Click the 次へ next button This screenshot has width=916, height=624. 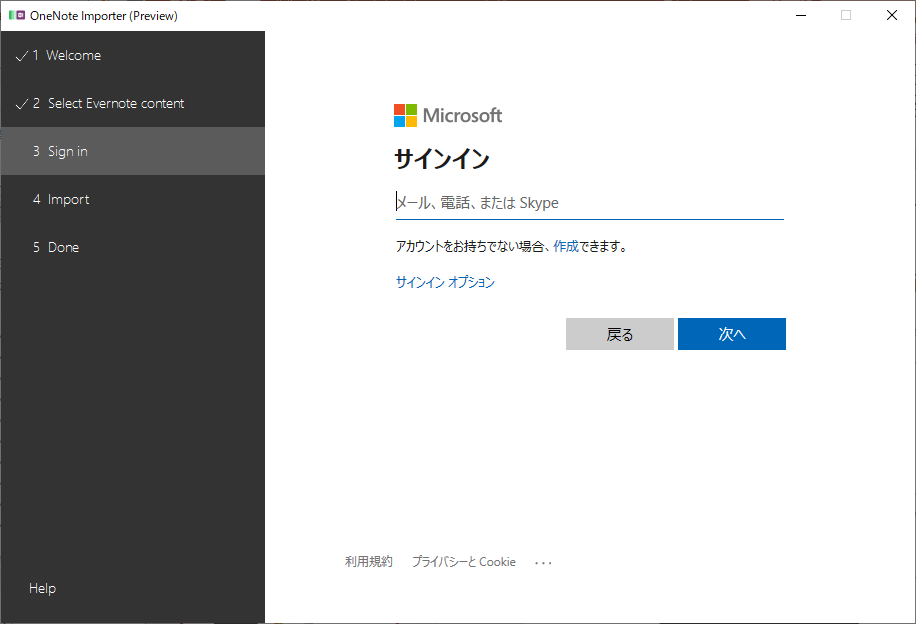(732, 334)
